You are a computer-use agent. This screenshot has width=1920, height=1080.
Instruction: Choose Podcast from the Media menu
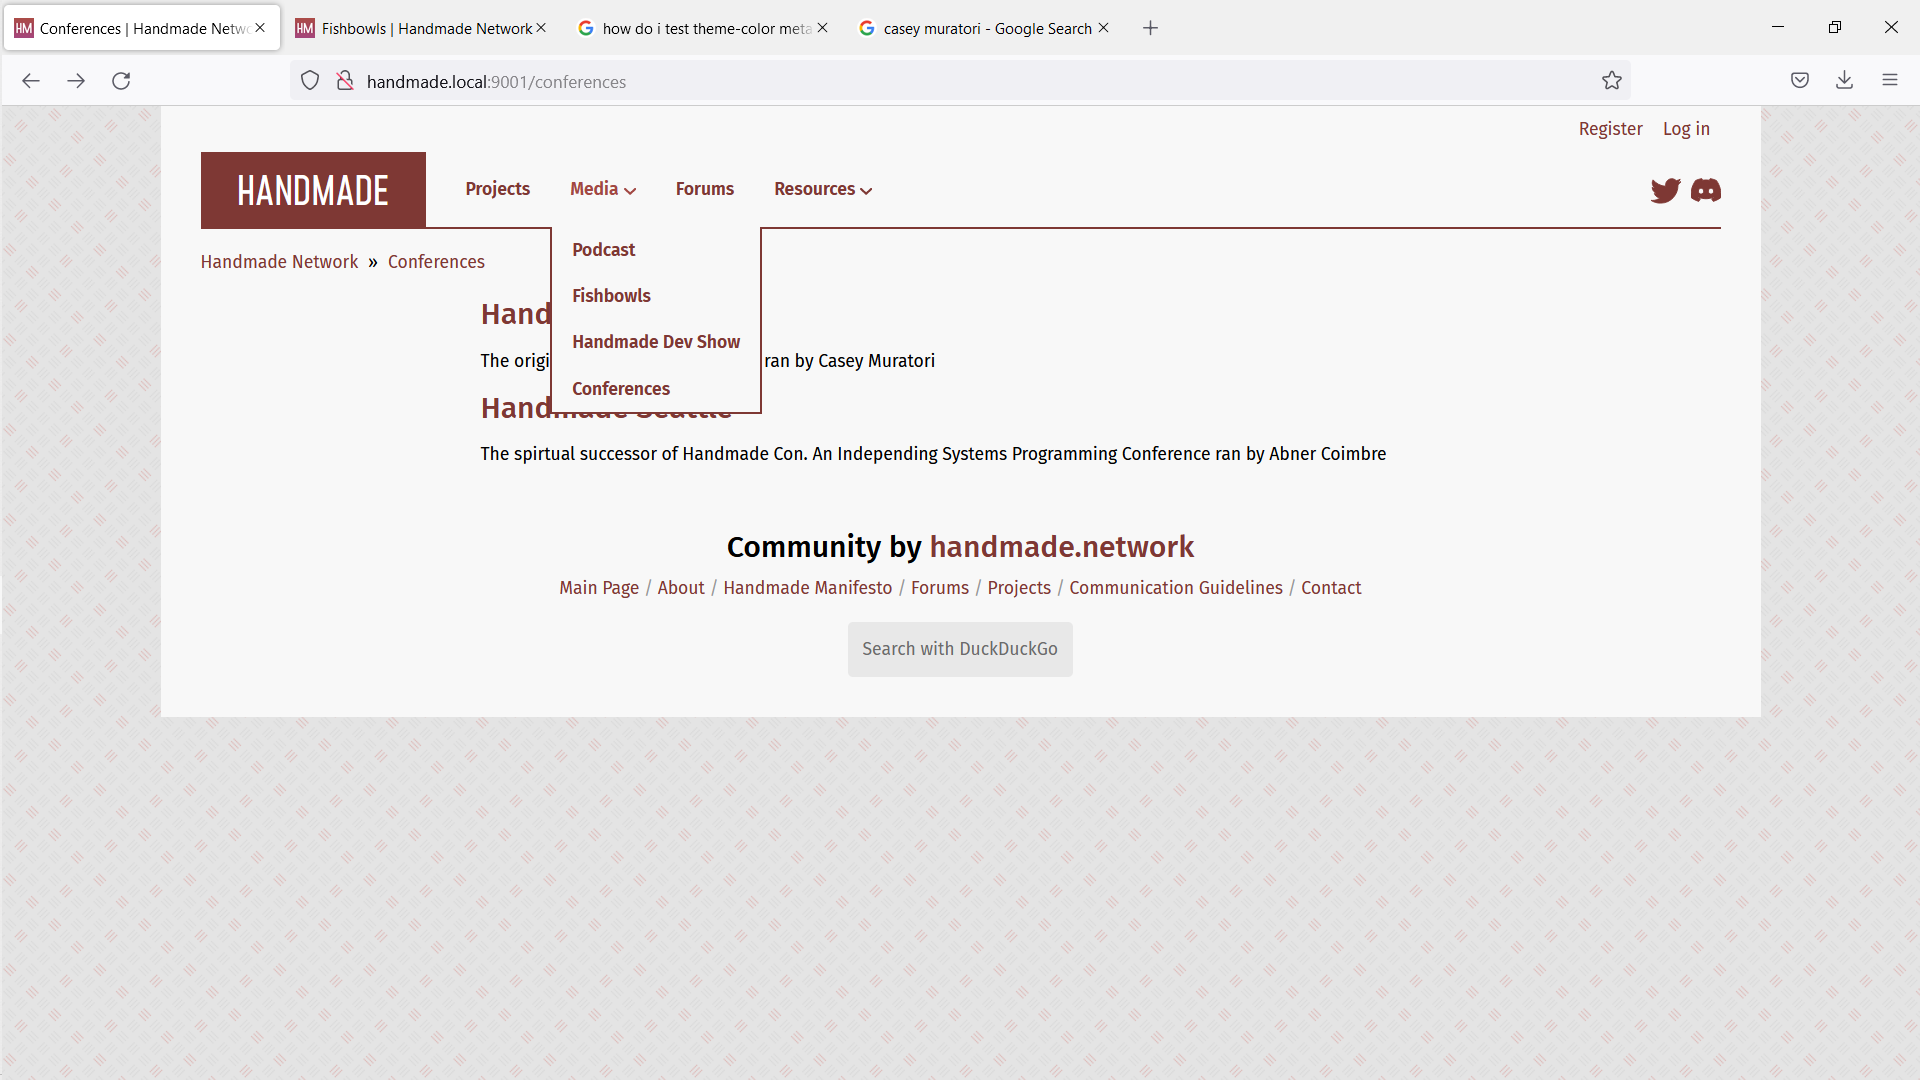[603, 250]
